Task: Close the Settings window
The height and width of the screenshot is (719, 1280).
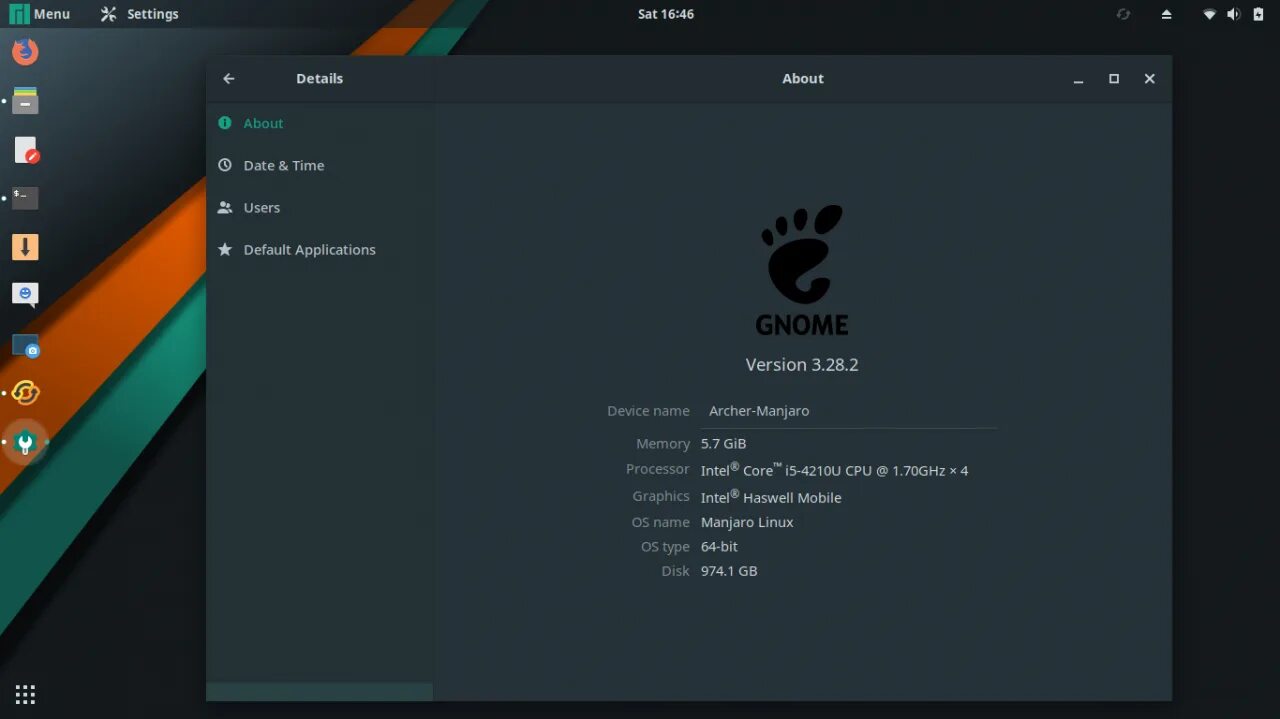Action: (x=1150, y=79)
